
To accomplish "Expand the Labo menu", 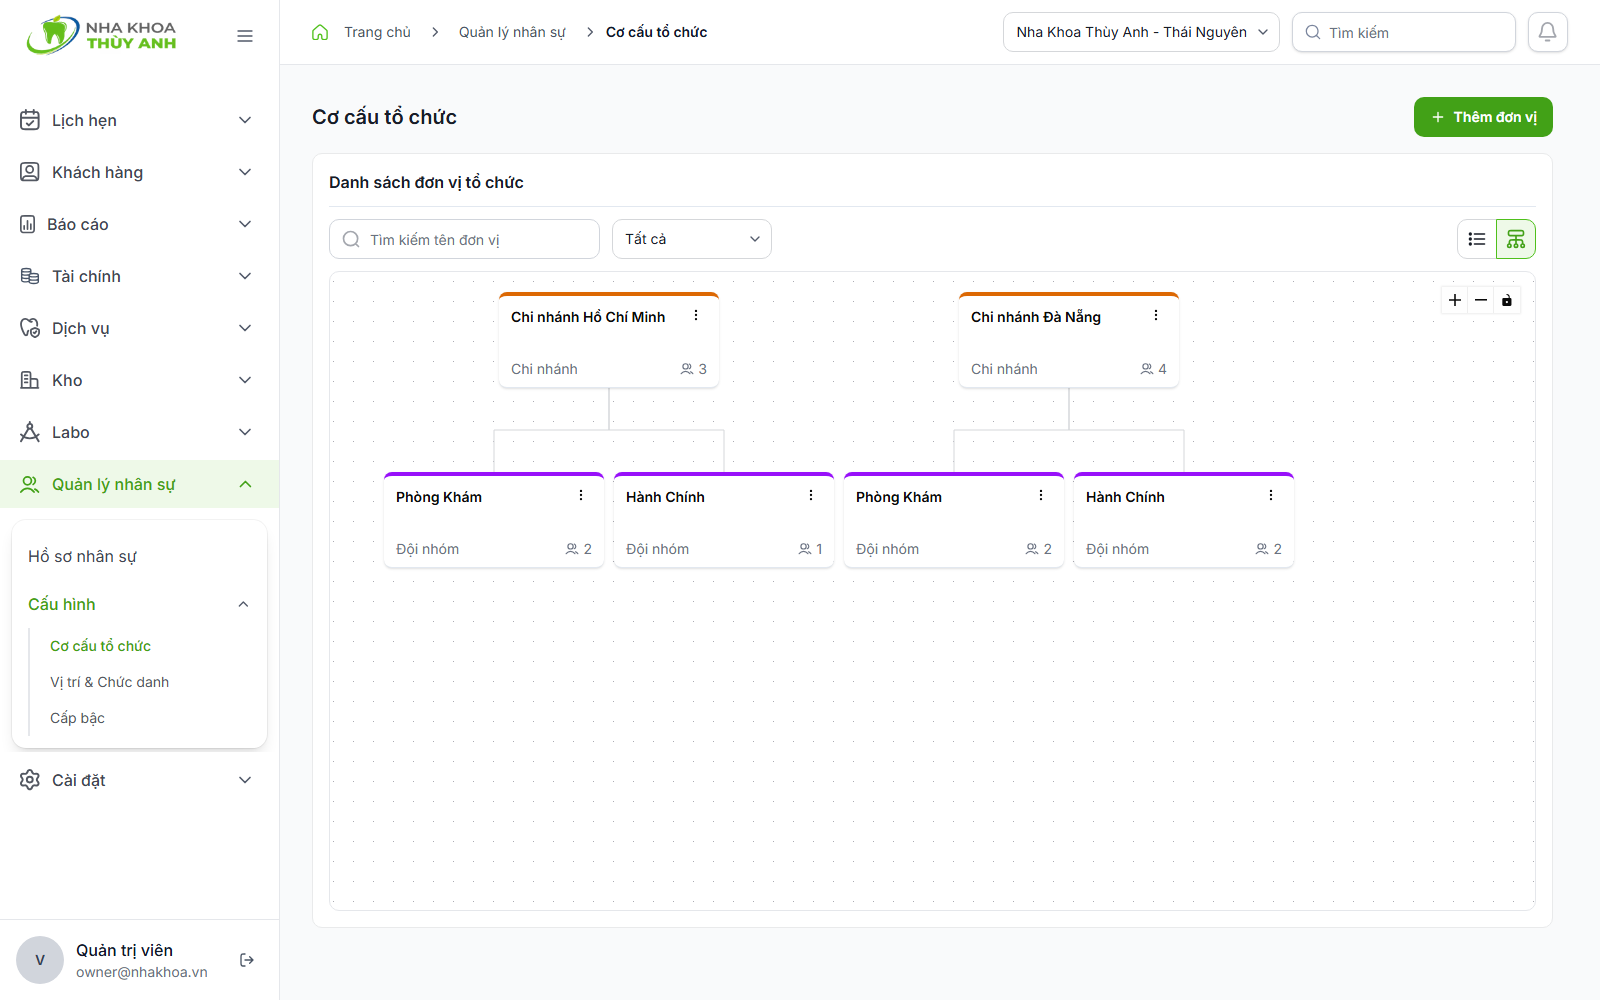I will 140,432.
